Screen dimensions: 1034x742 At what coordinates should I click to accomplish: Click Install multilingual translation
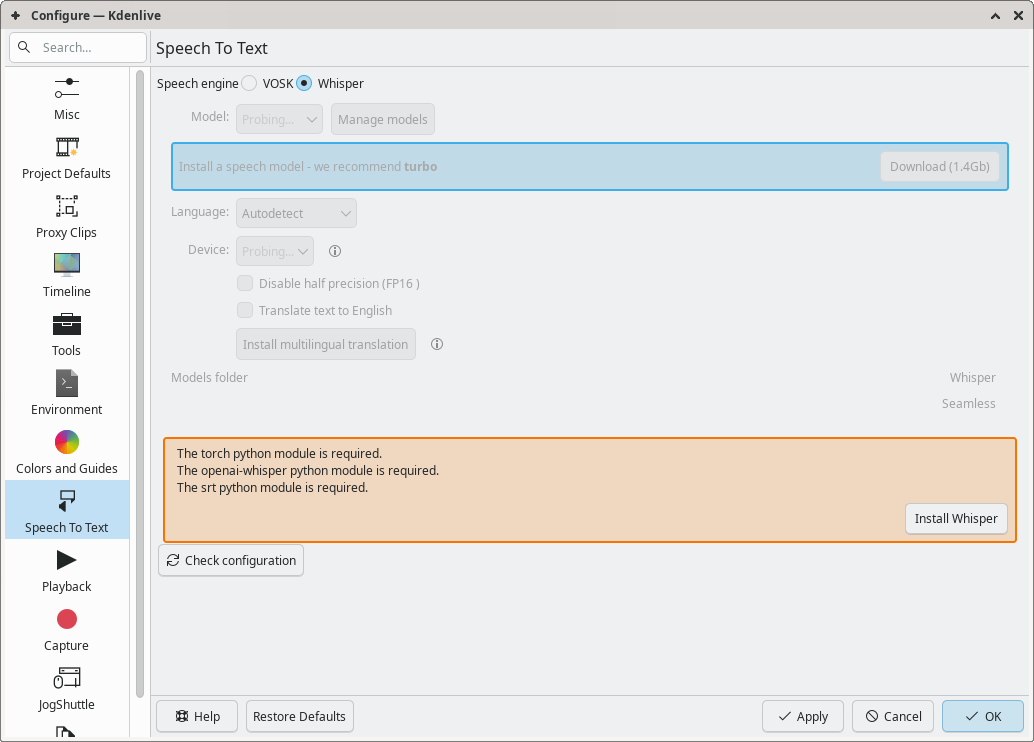click(326, 344)
